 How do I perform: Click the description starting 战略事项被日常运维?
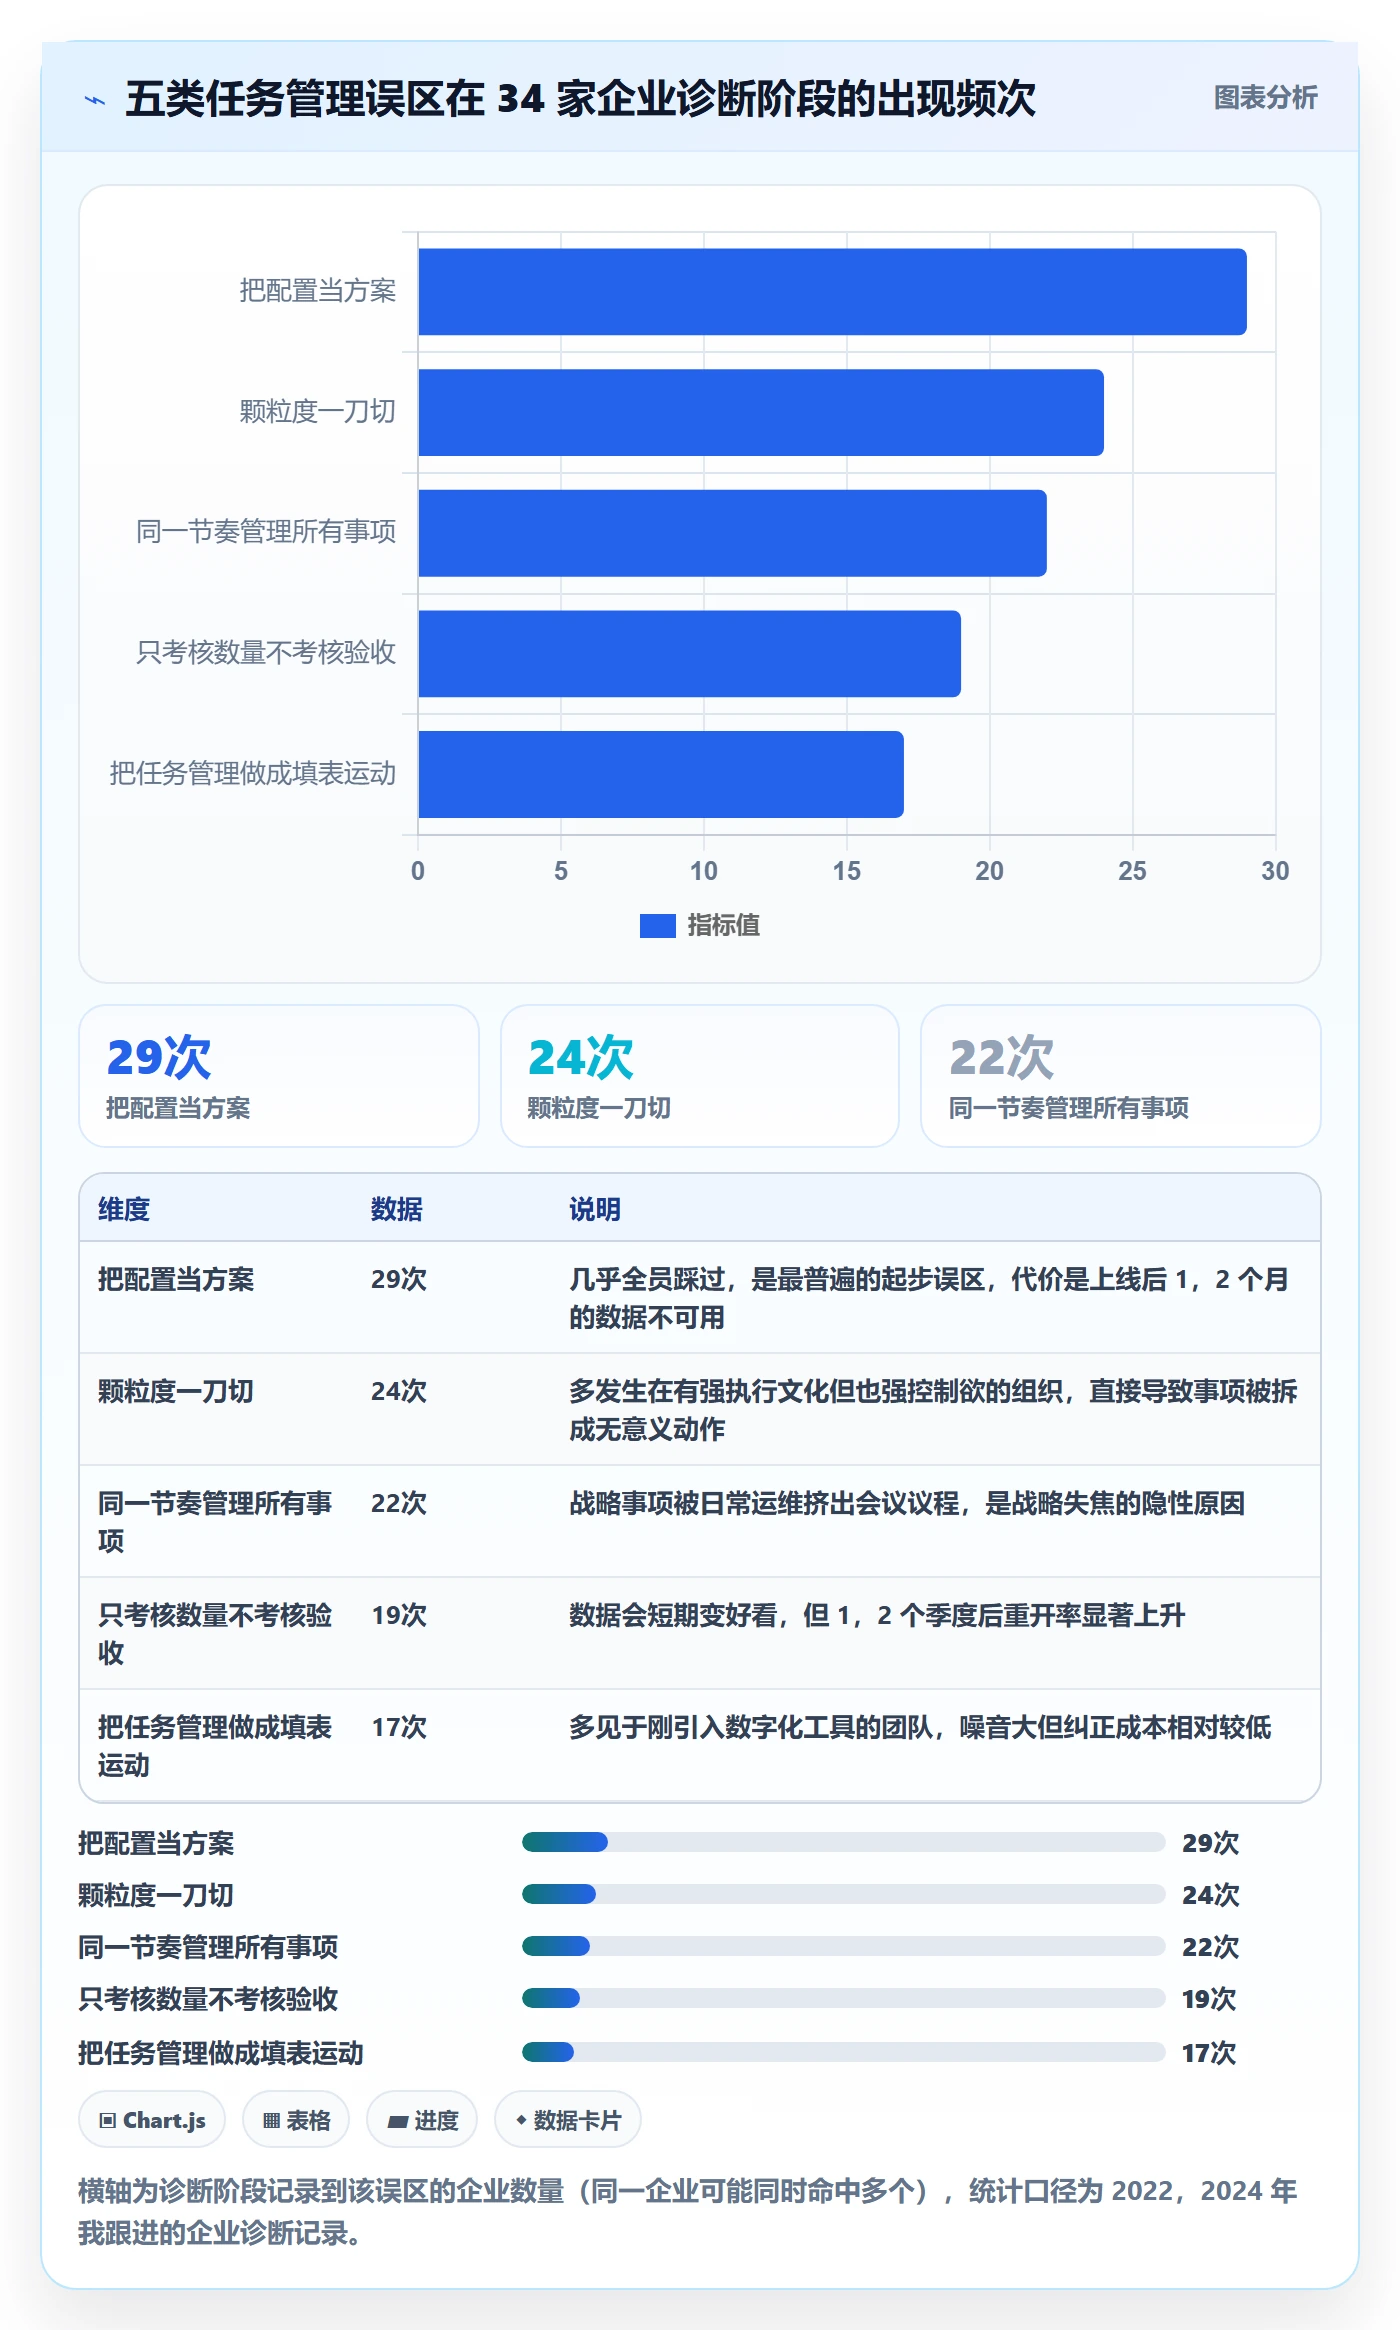[x=907, y=1503]
